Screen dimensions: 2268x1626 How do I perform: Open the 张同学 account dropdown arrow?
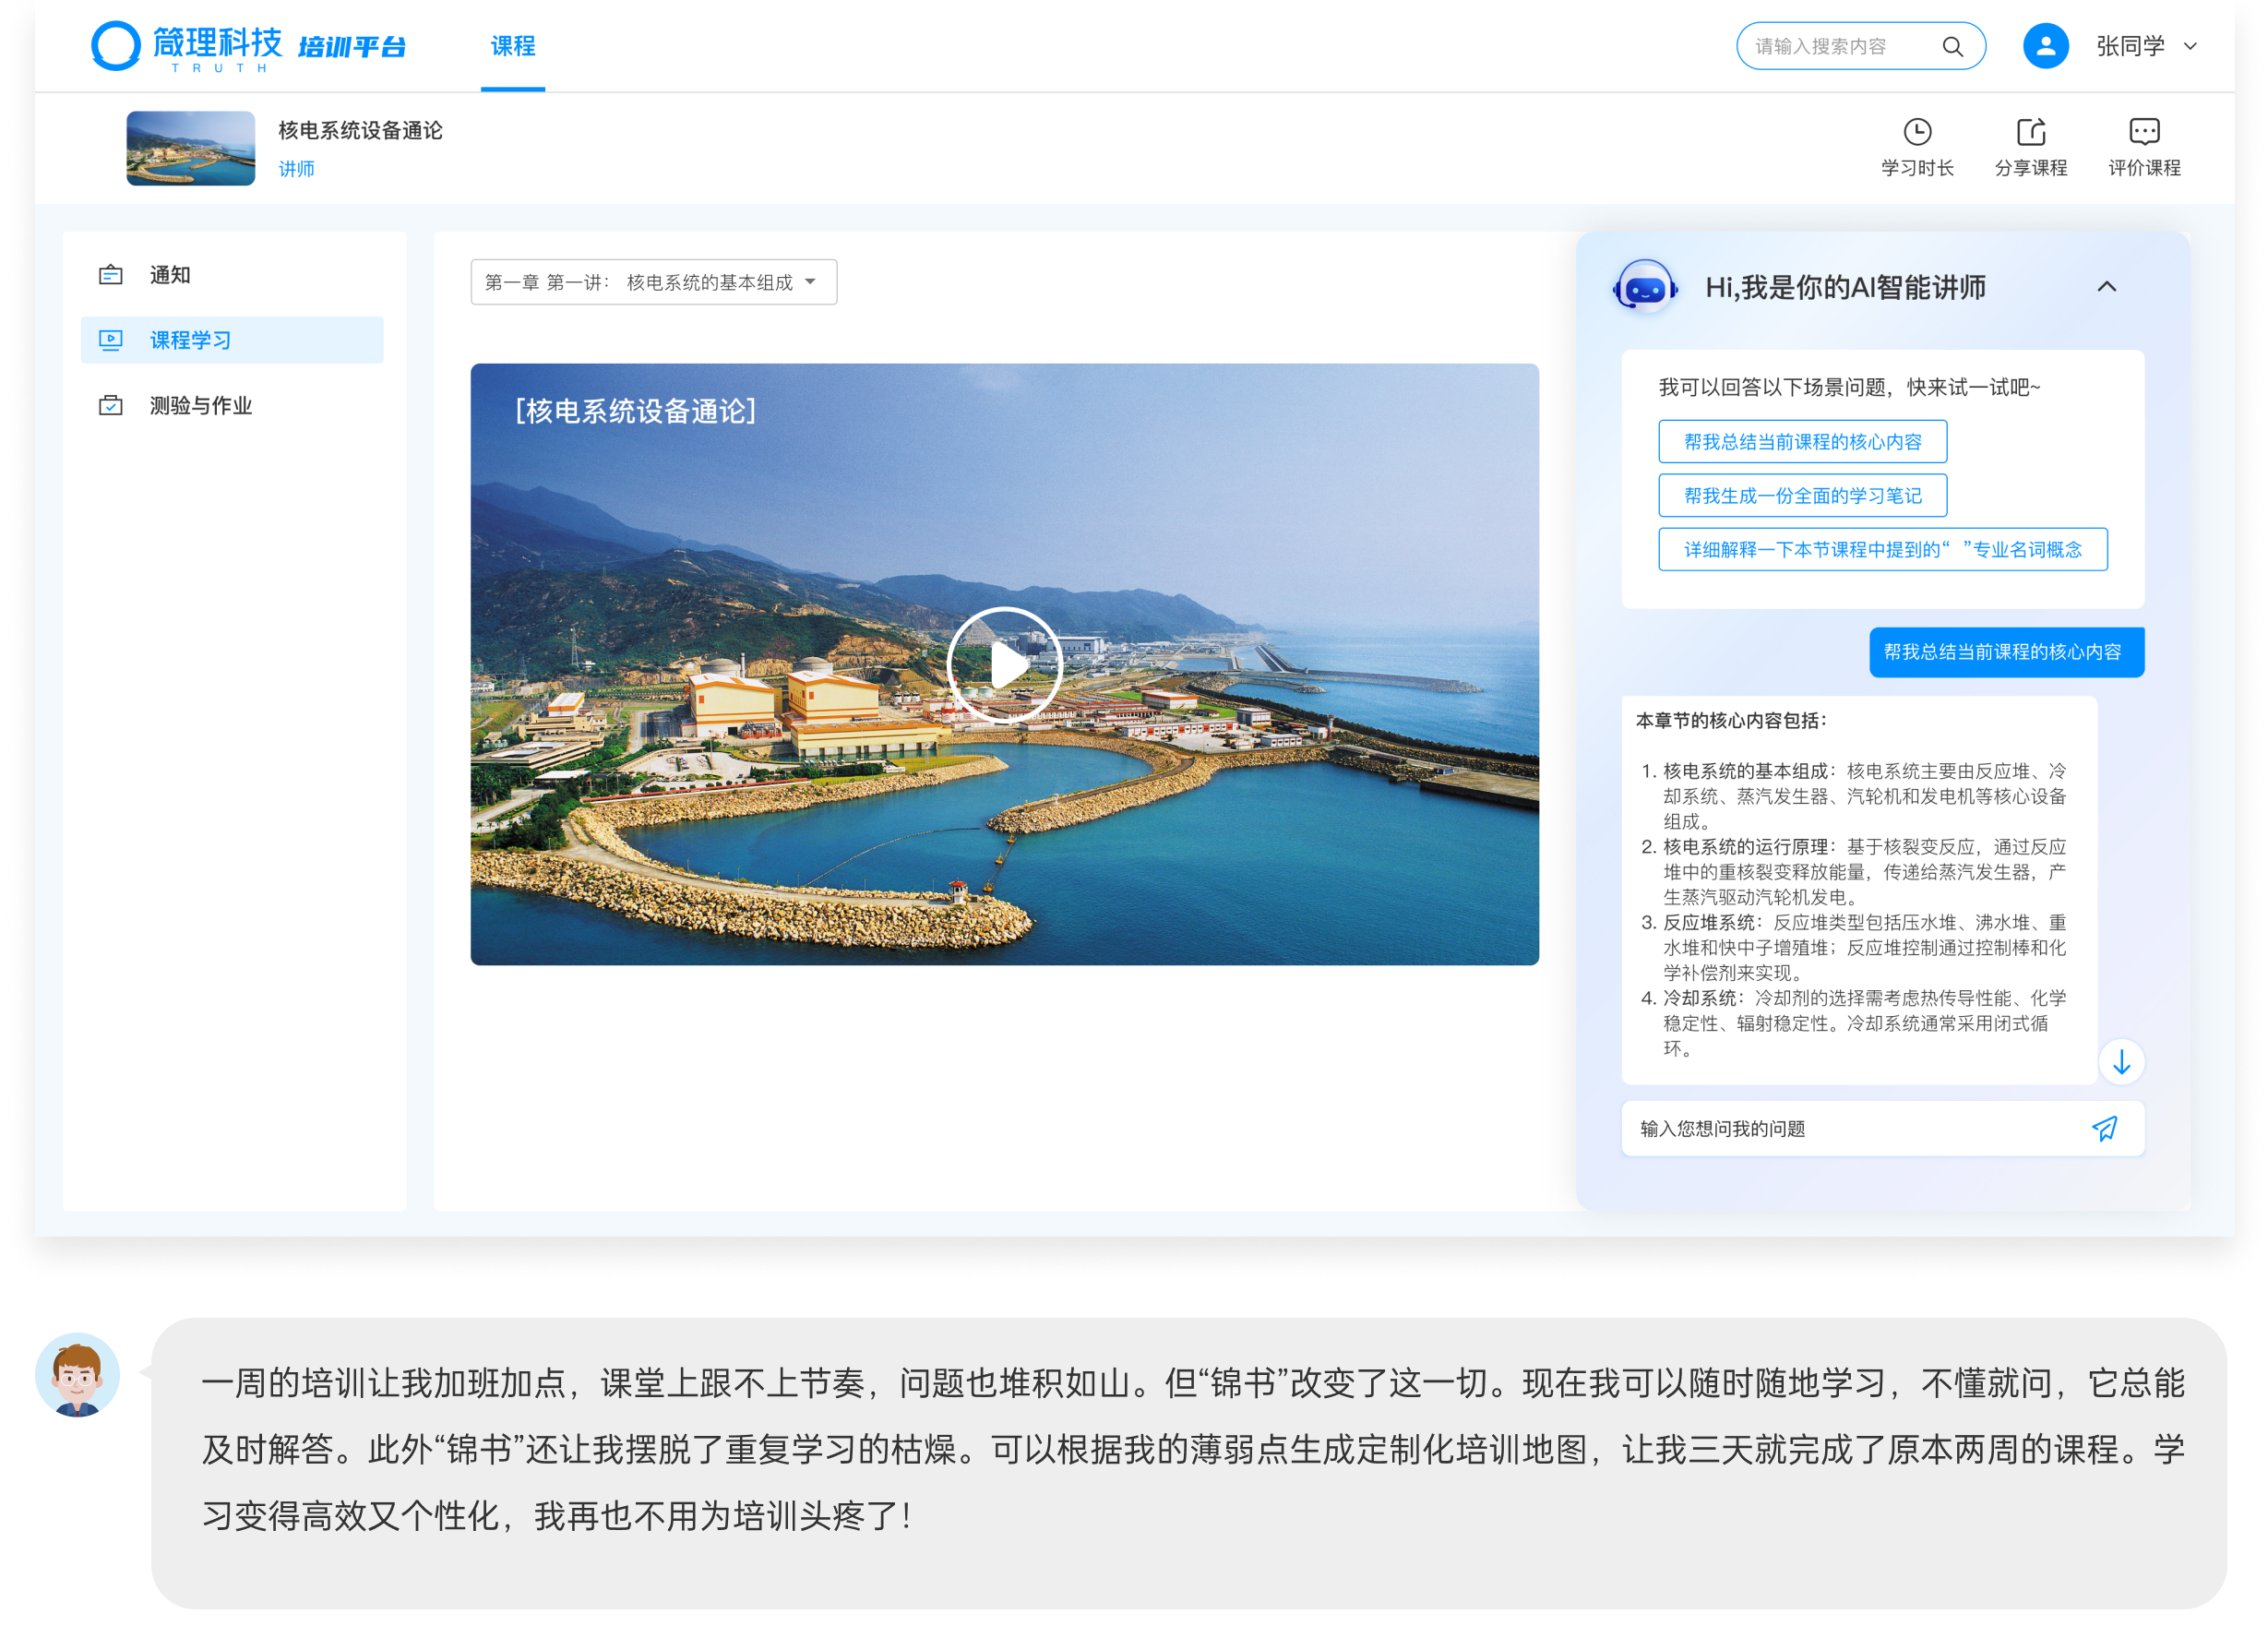tap(2190, 46)
